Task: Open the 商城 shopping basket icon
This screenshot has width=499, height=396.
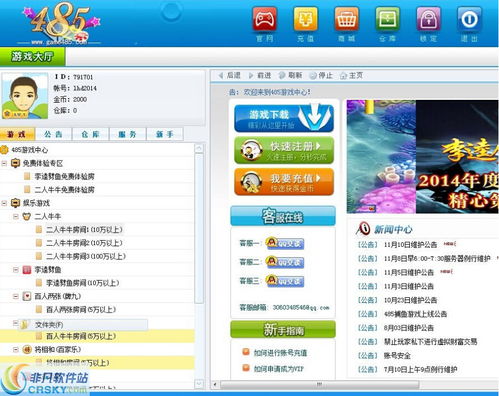Action: point(347,19)
